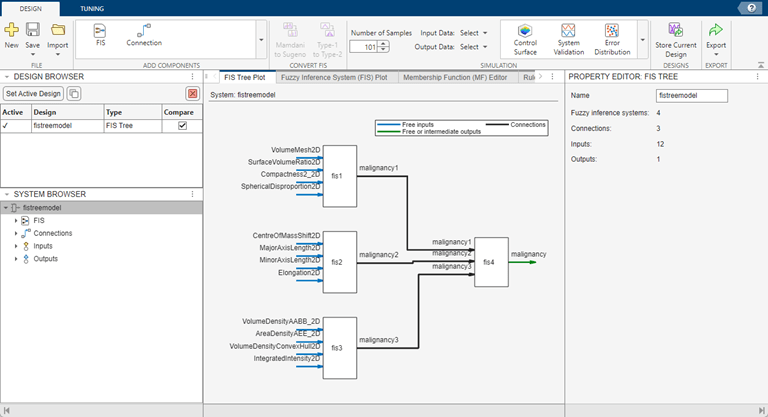This screenshot has height=417, width=768.
Task: Open the Output Data dropdown
Action: 473,47
